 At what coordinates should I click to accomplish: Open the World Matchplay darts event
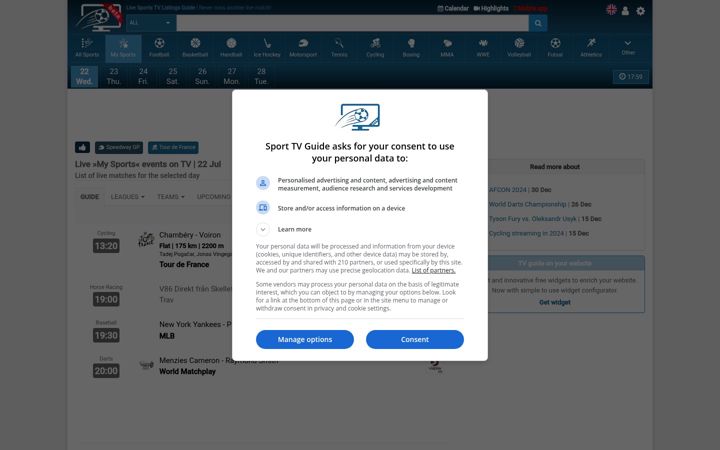(187, 371)
